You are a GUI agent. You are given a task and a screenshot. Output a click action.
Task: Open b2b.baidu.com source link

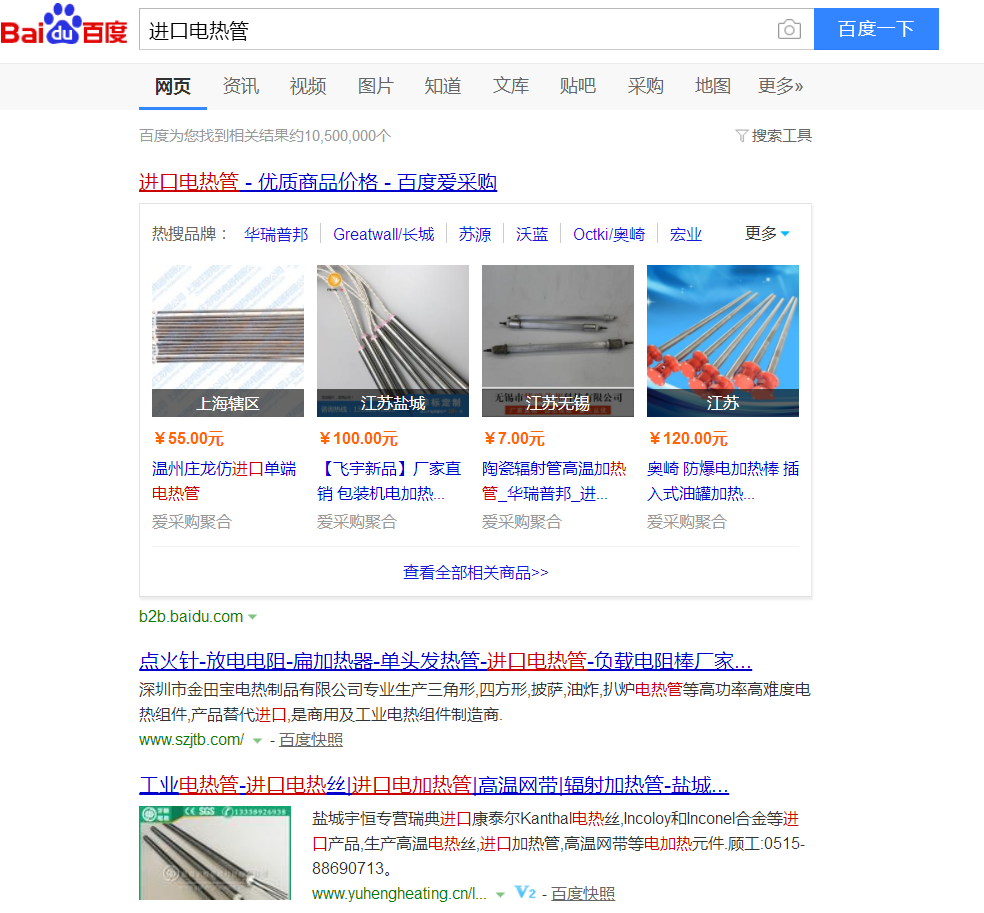point(191,616)
